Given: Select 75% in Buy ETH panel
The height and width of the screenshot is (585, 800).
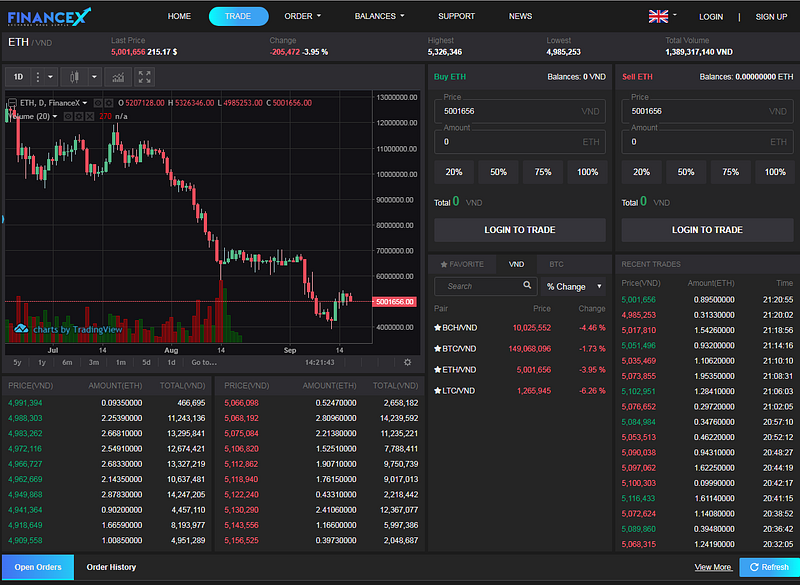Looking at the screenshot, I should tap(543, 172).
